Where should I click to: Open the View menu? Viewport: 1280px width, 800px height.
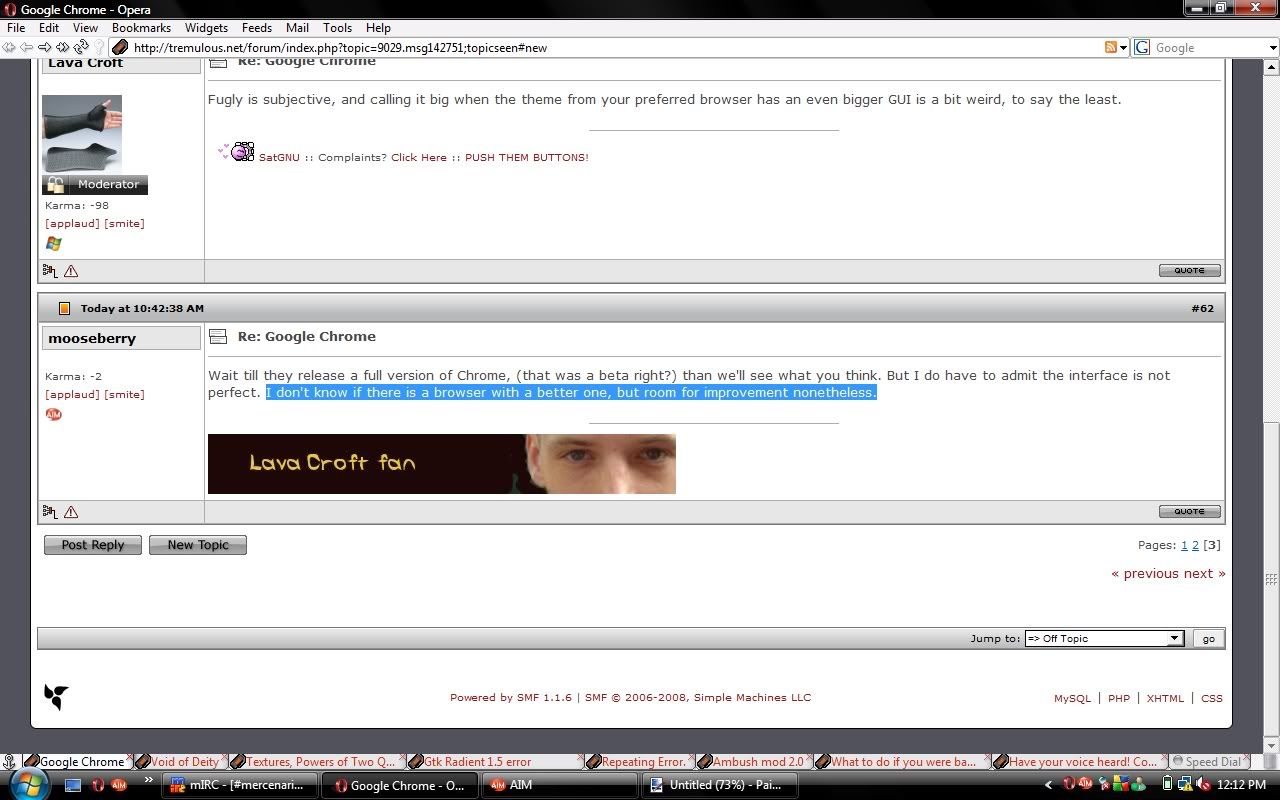[85, 27]
